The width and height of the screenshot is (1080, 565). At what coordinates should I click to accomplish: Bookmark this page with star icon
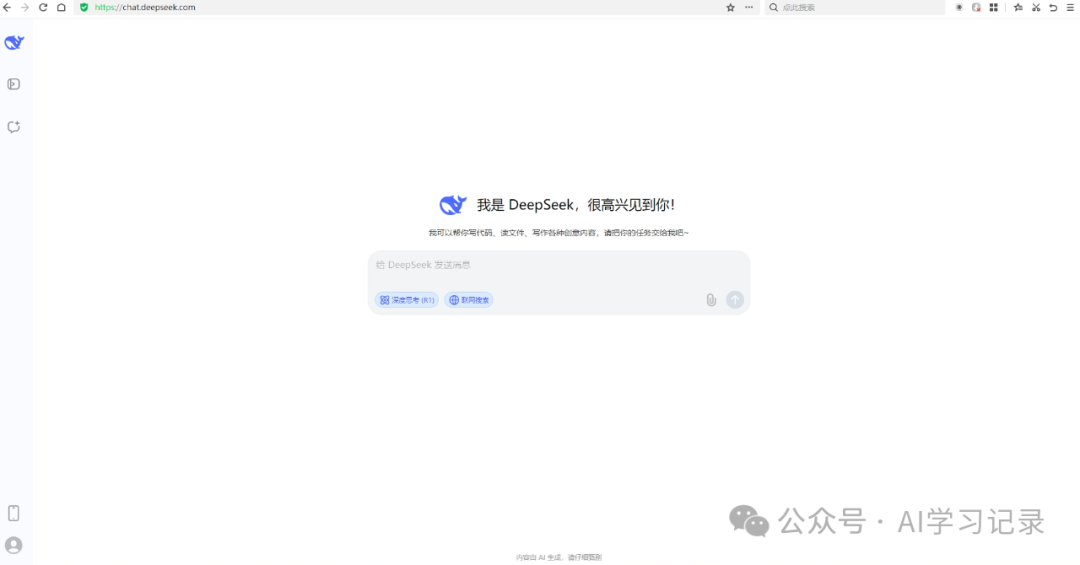[731, 8]
